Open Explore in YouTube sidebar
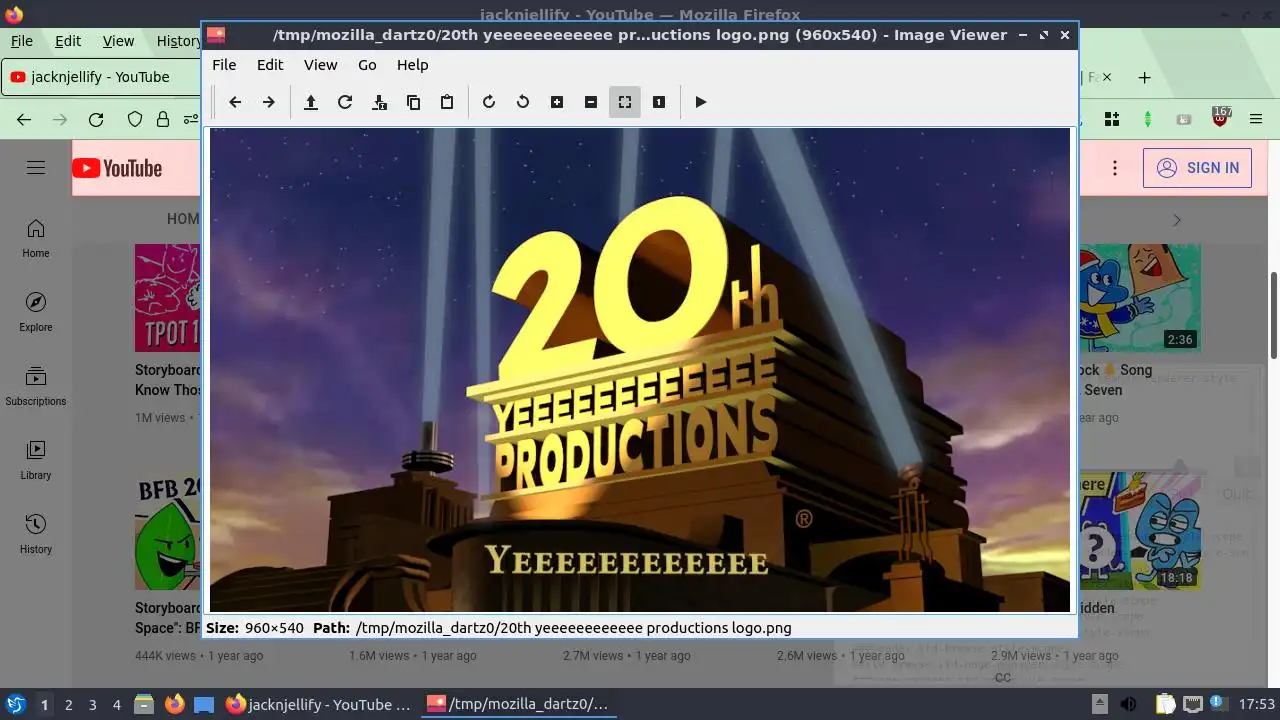The image size is (1280, 720). click(36, 312)
